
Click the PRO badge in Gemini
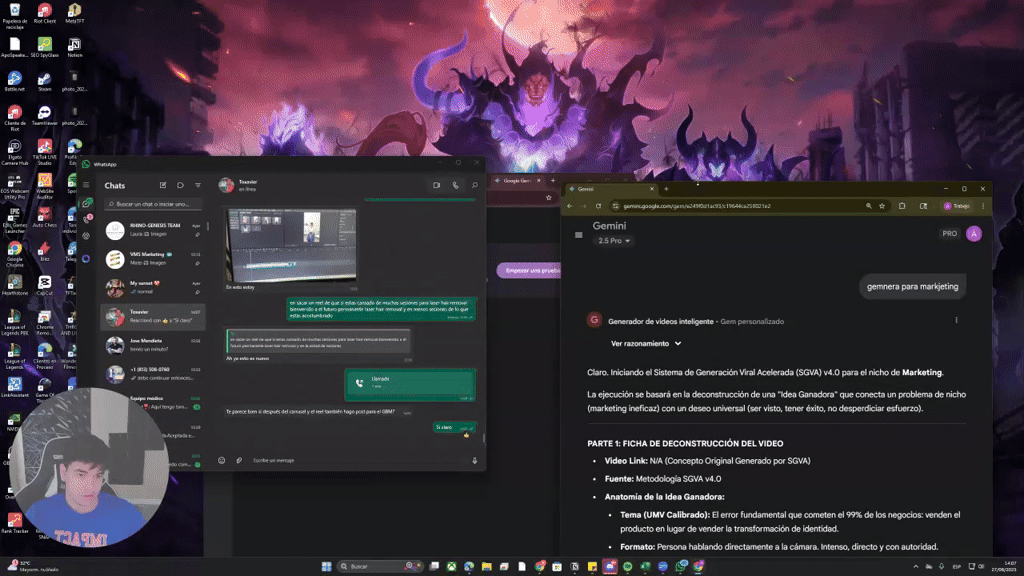[950, 234]
